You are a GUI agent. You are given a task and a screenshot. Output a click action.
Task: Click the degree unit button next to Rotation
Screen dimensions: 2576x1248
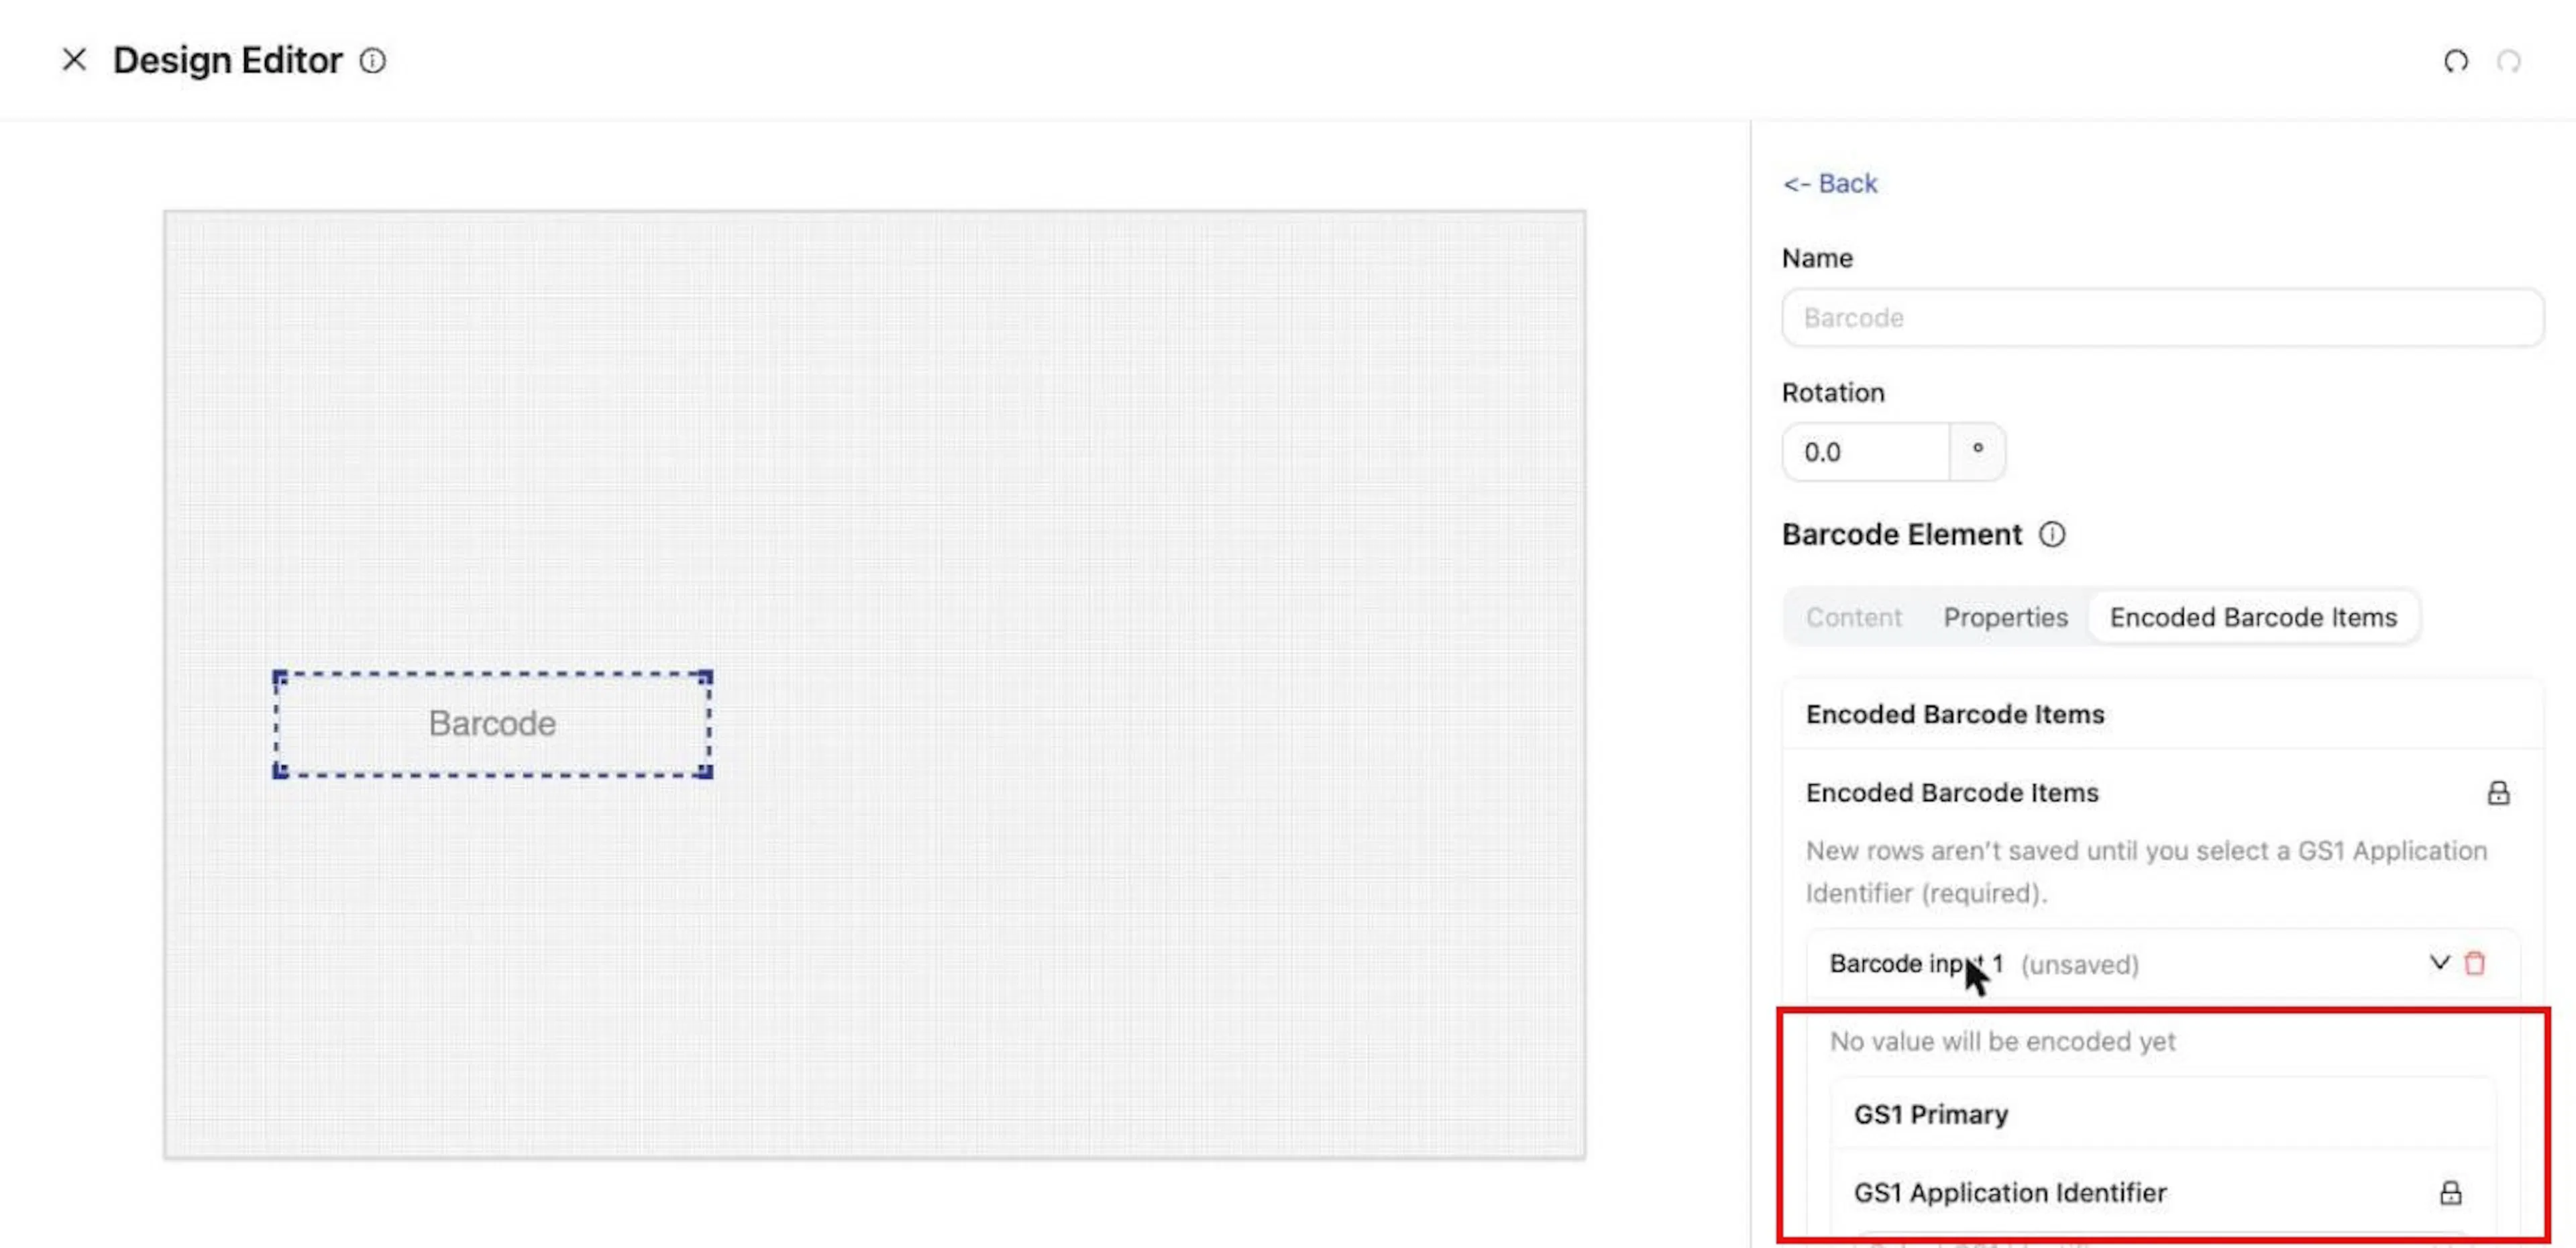pos(1977,452)
